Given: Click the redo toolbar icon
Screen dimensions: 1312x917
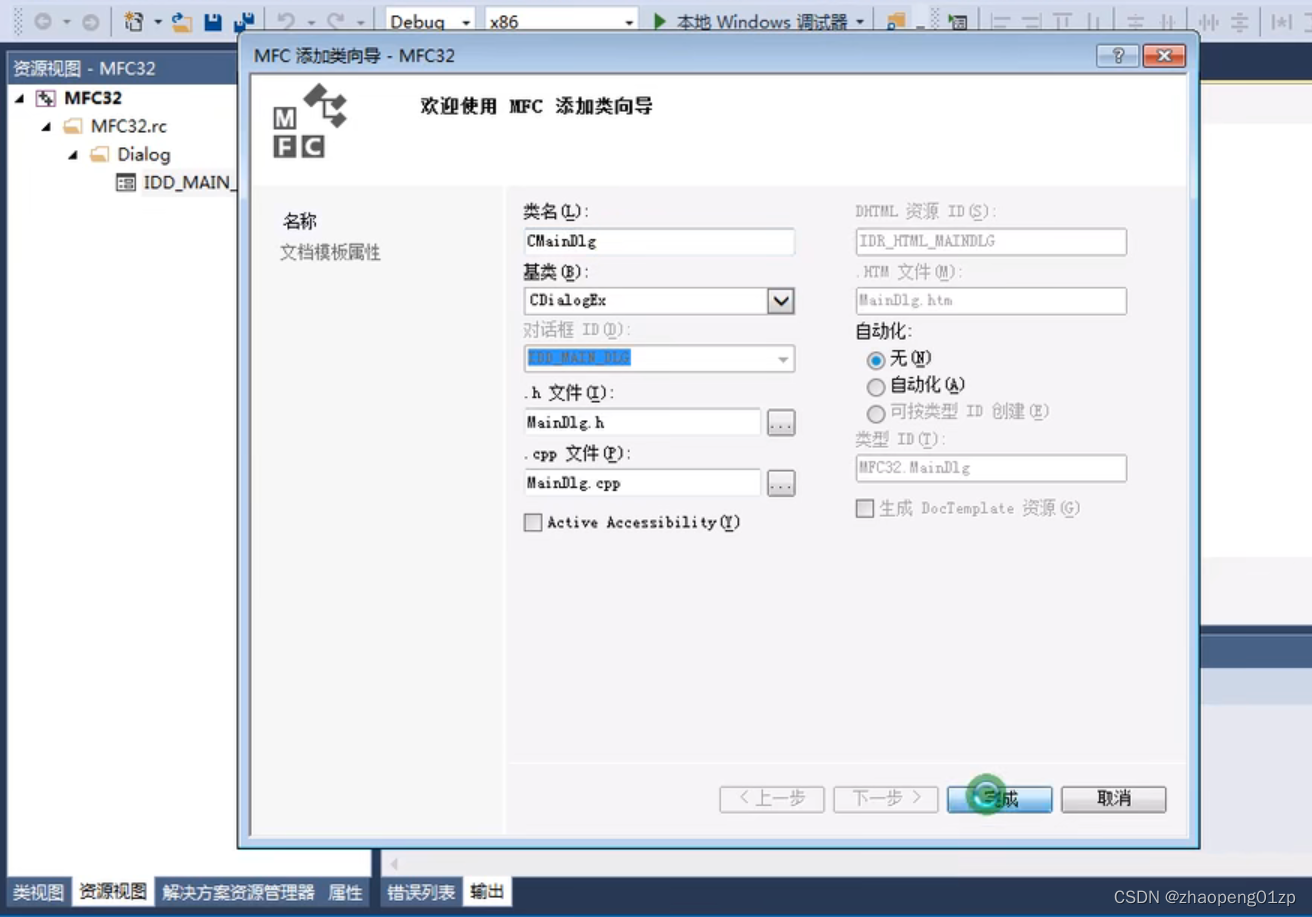Looking at the screenshot, I should pyautogui.click(x=336, y=21).
